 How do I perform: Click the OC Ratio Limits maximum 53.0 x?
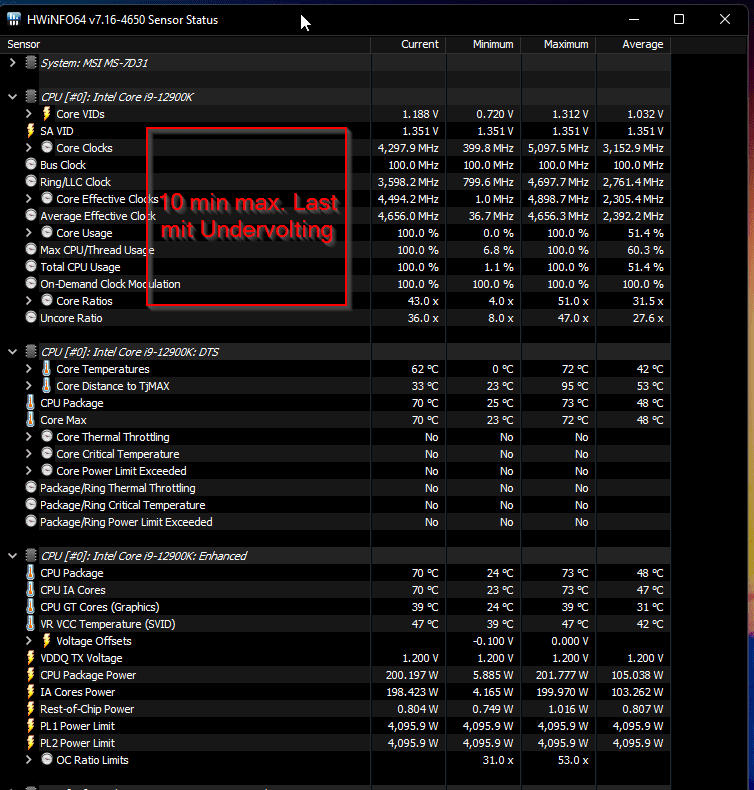pos(573,760)
